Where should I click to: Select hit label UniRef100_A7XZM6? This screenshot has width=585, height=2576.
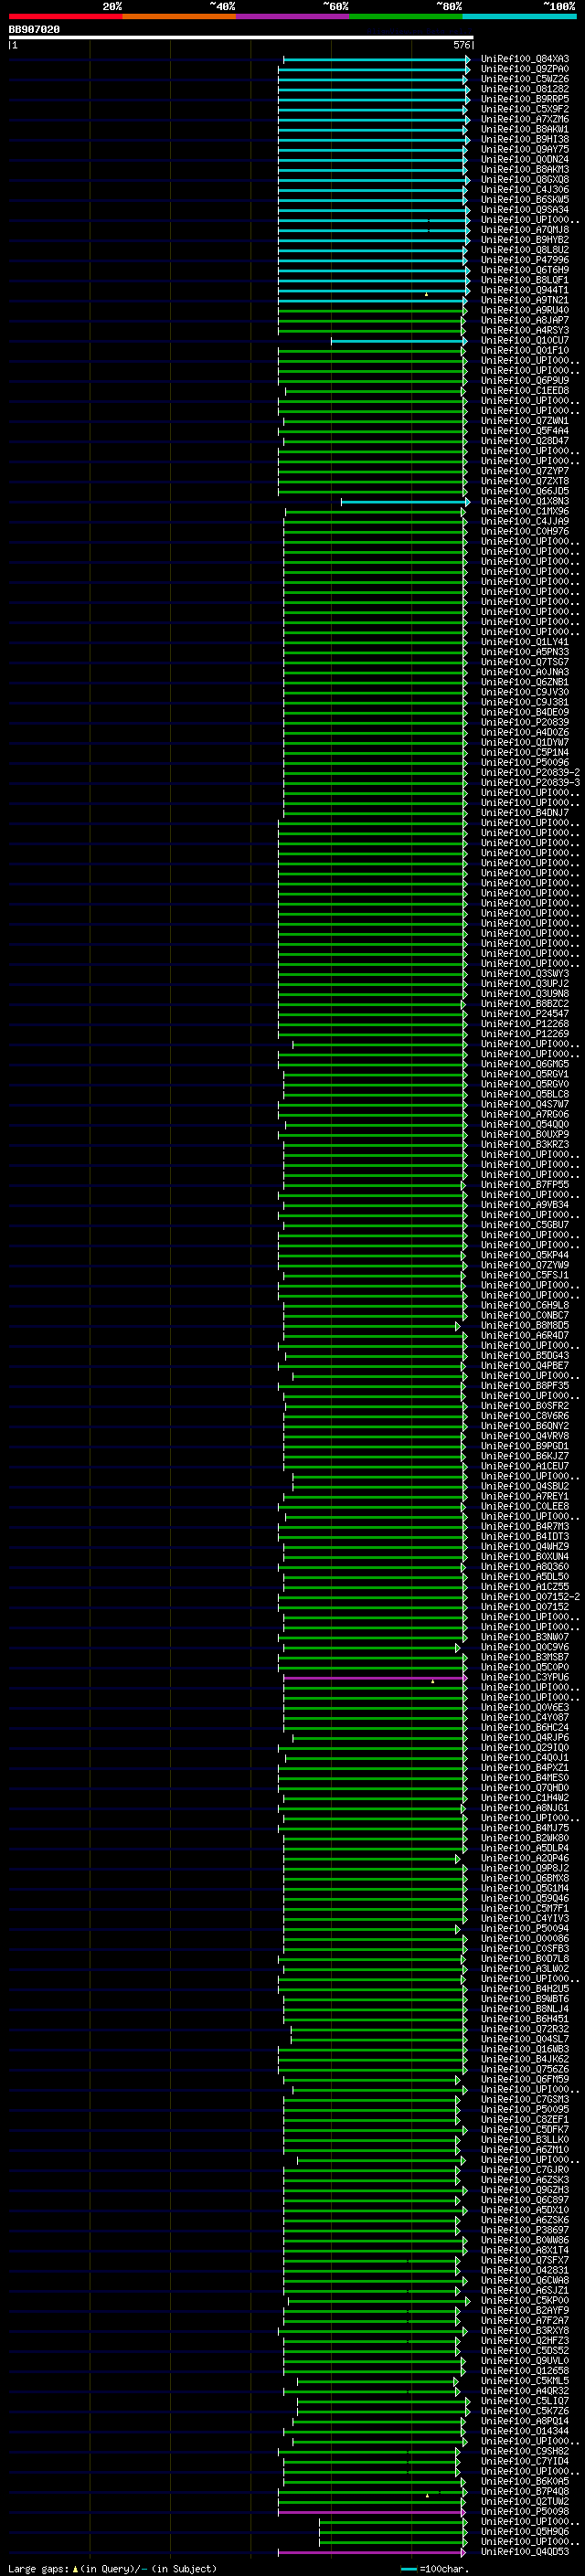pyautogui.click(x=525, y=119)
